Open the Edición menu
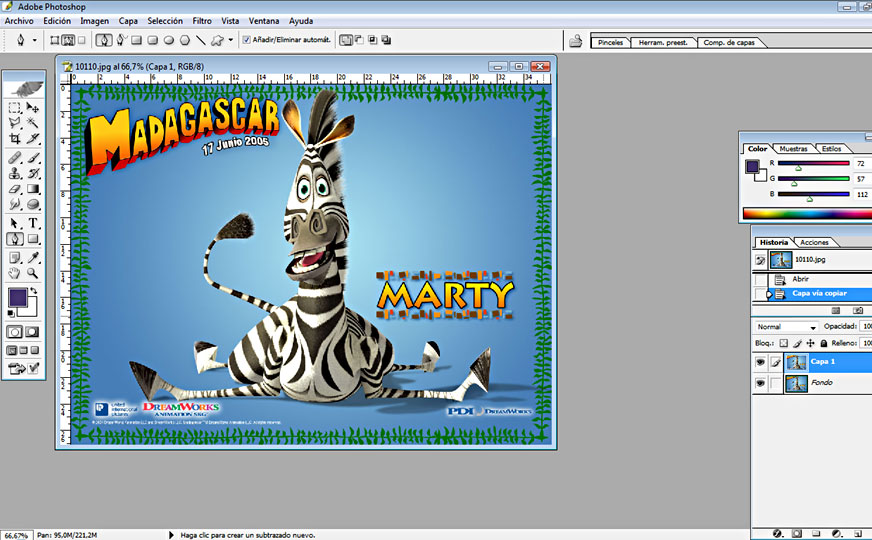Viewport: 872px width, 540px height. point(57,21)
